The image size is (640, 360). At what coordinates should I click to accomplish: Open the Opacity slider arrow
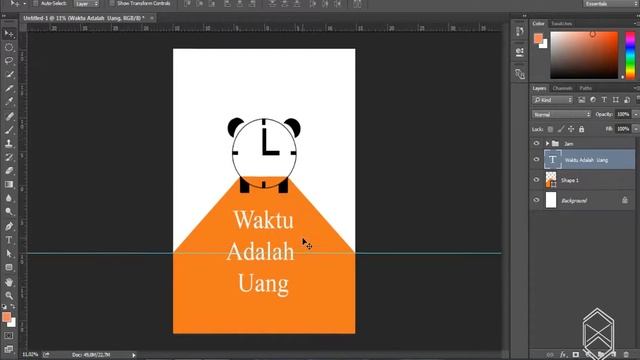coord(635,115)
